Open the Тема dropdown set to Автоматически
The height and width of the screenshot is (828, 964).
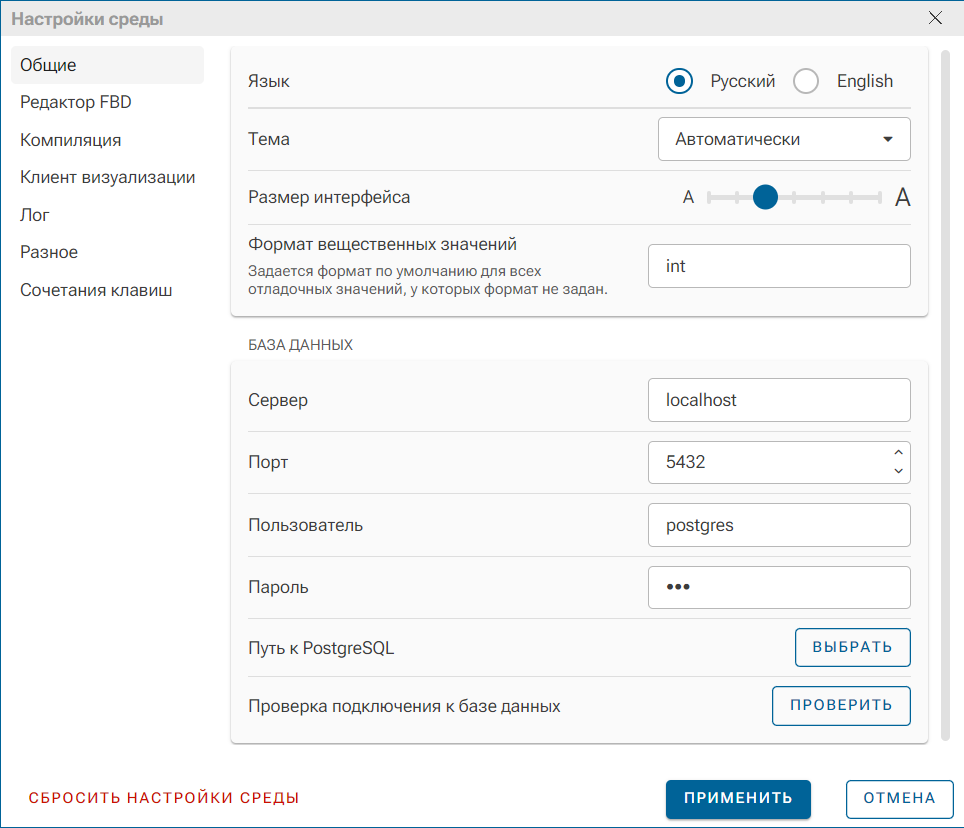click(784, 140)
